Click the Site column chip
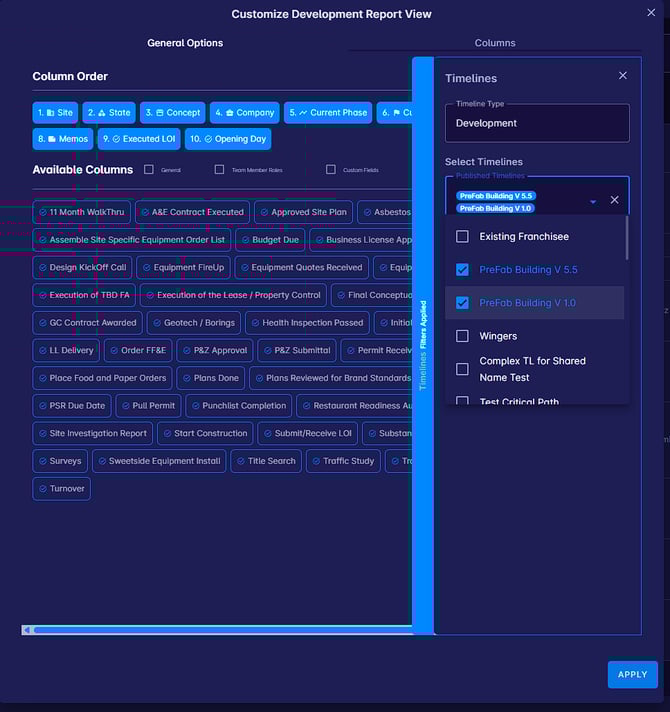This screenshot has width=670, height=712. pos(55,113)
